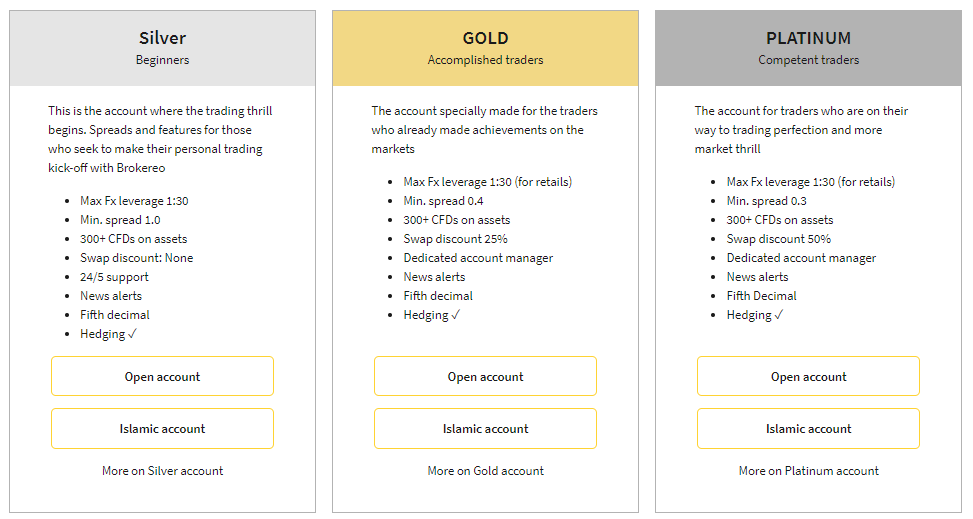The height and width of the screenshot is (519, 973).
Task: Click the Hedging checkmark in the Gold card
Action: (455, 315)
